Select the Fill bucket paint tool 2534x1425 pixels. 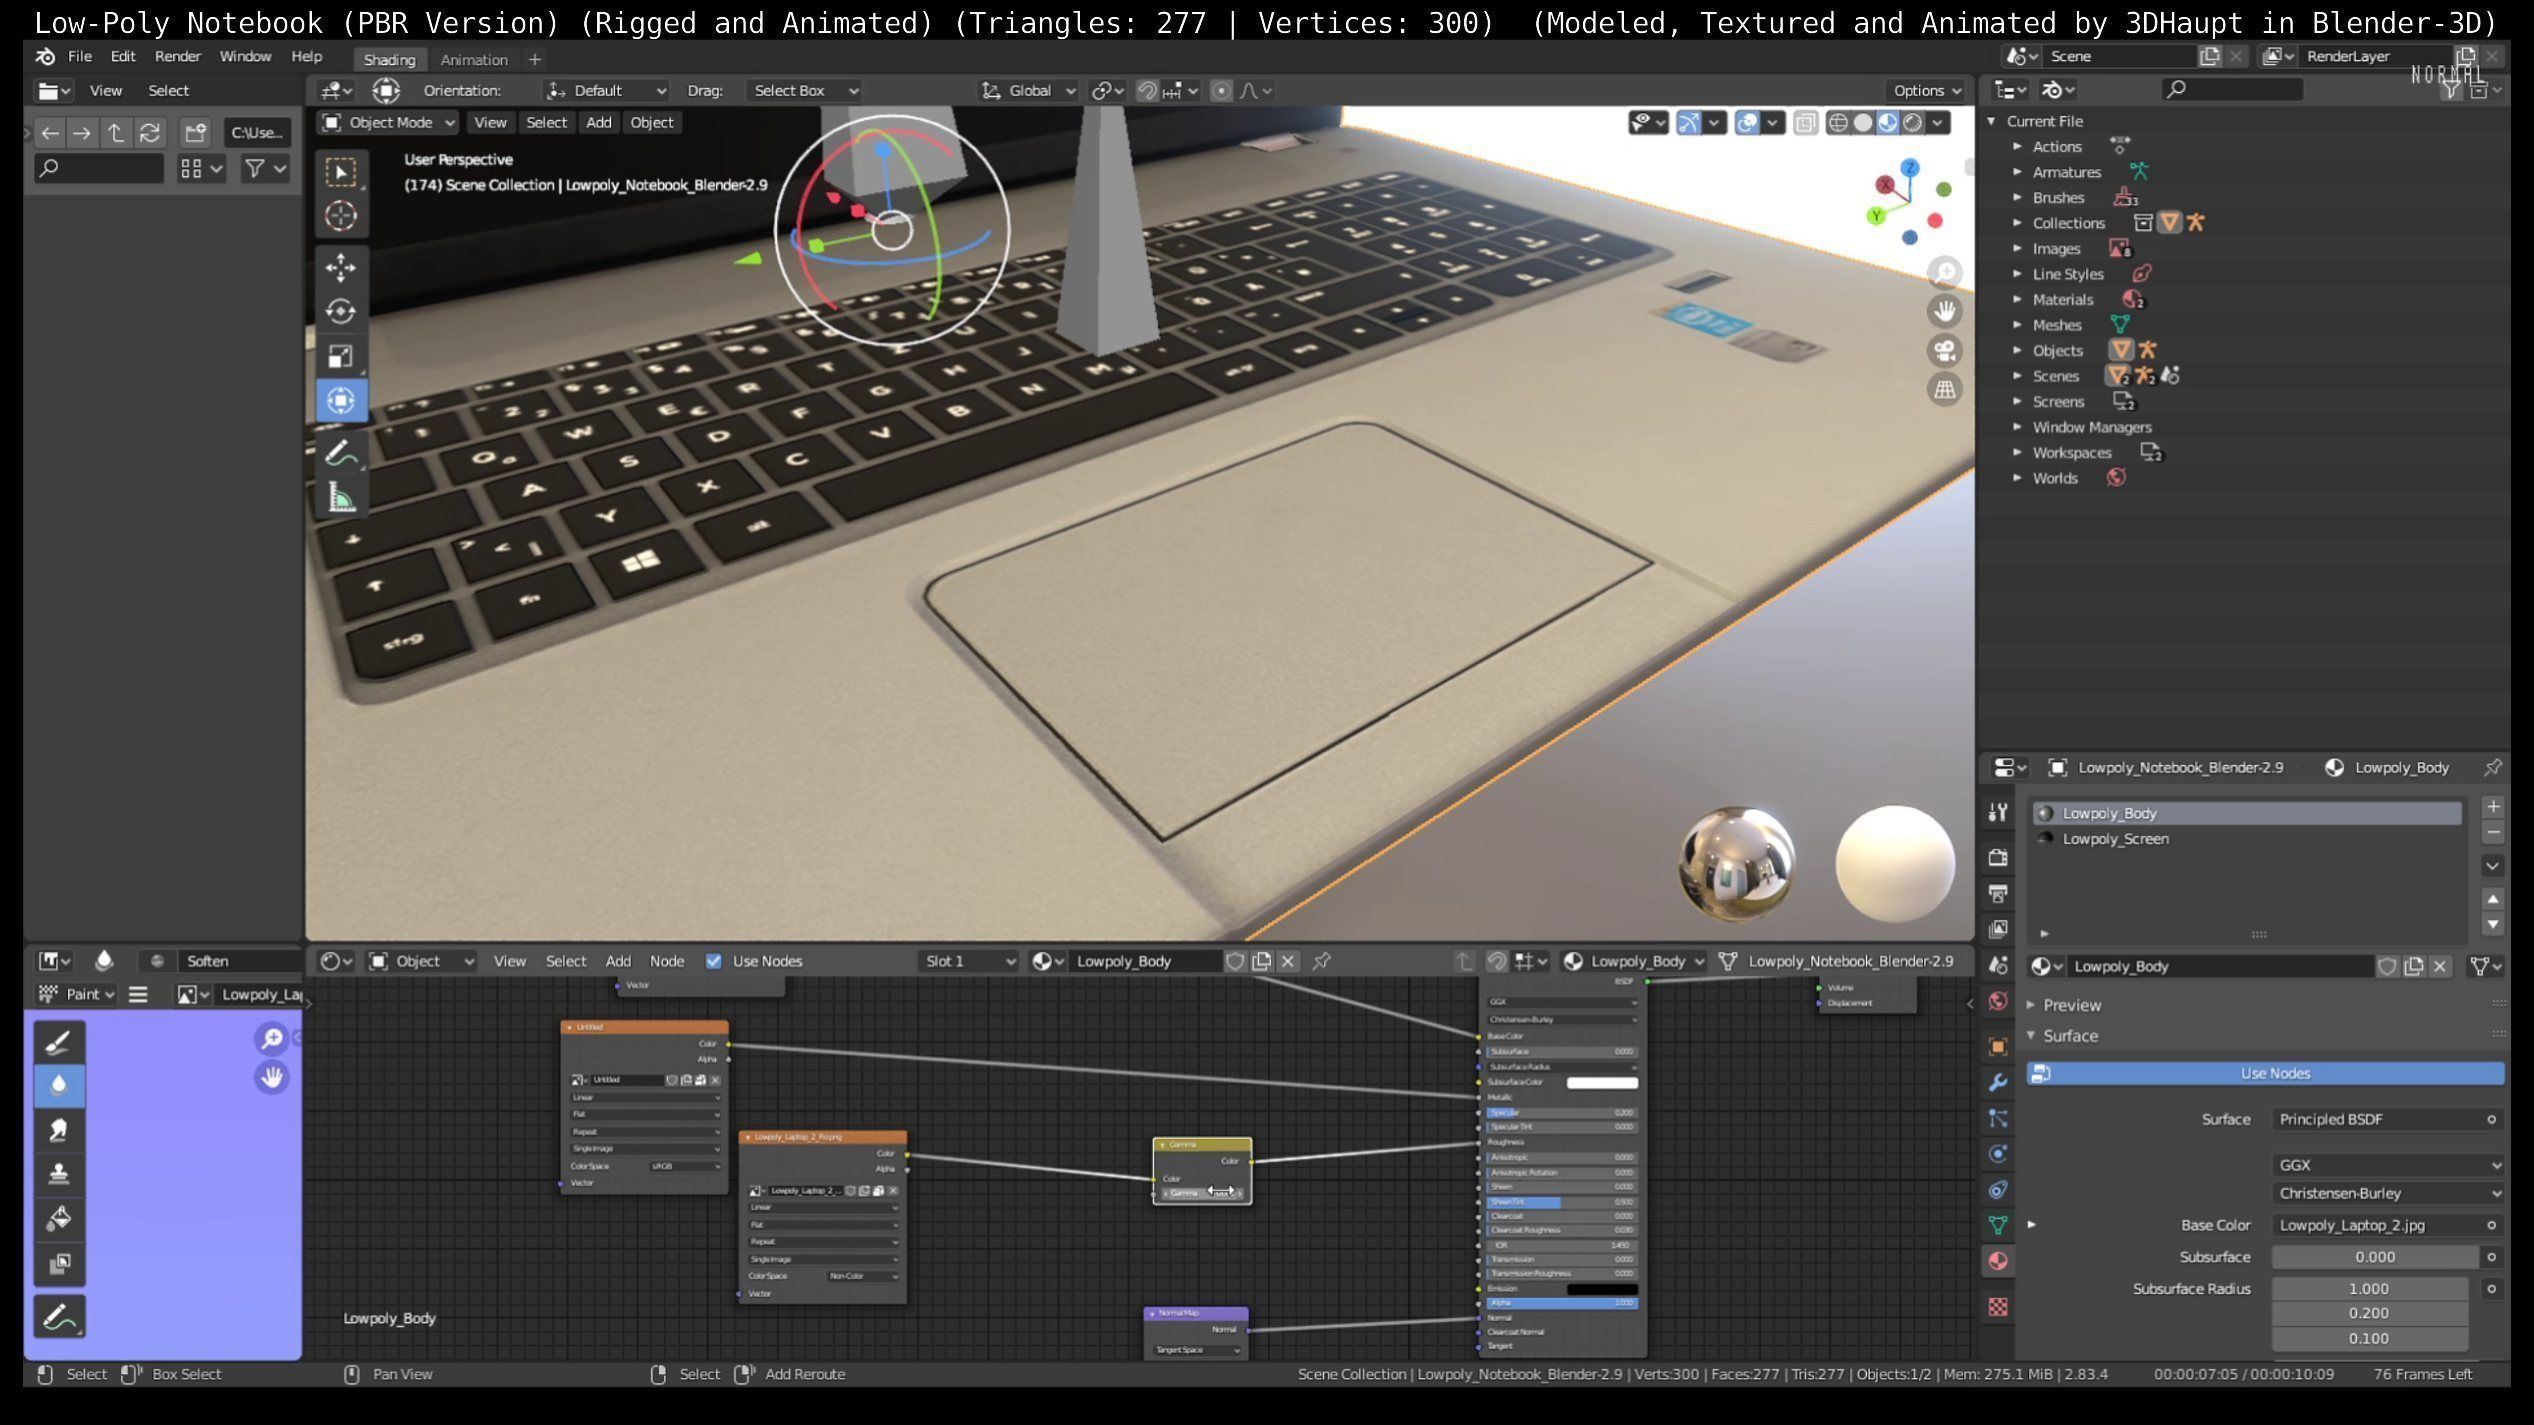point(59,1218)
